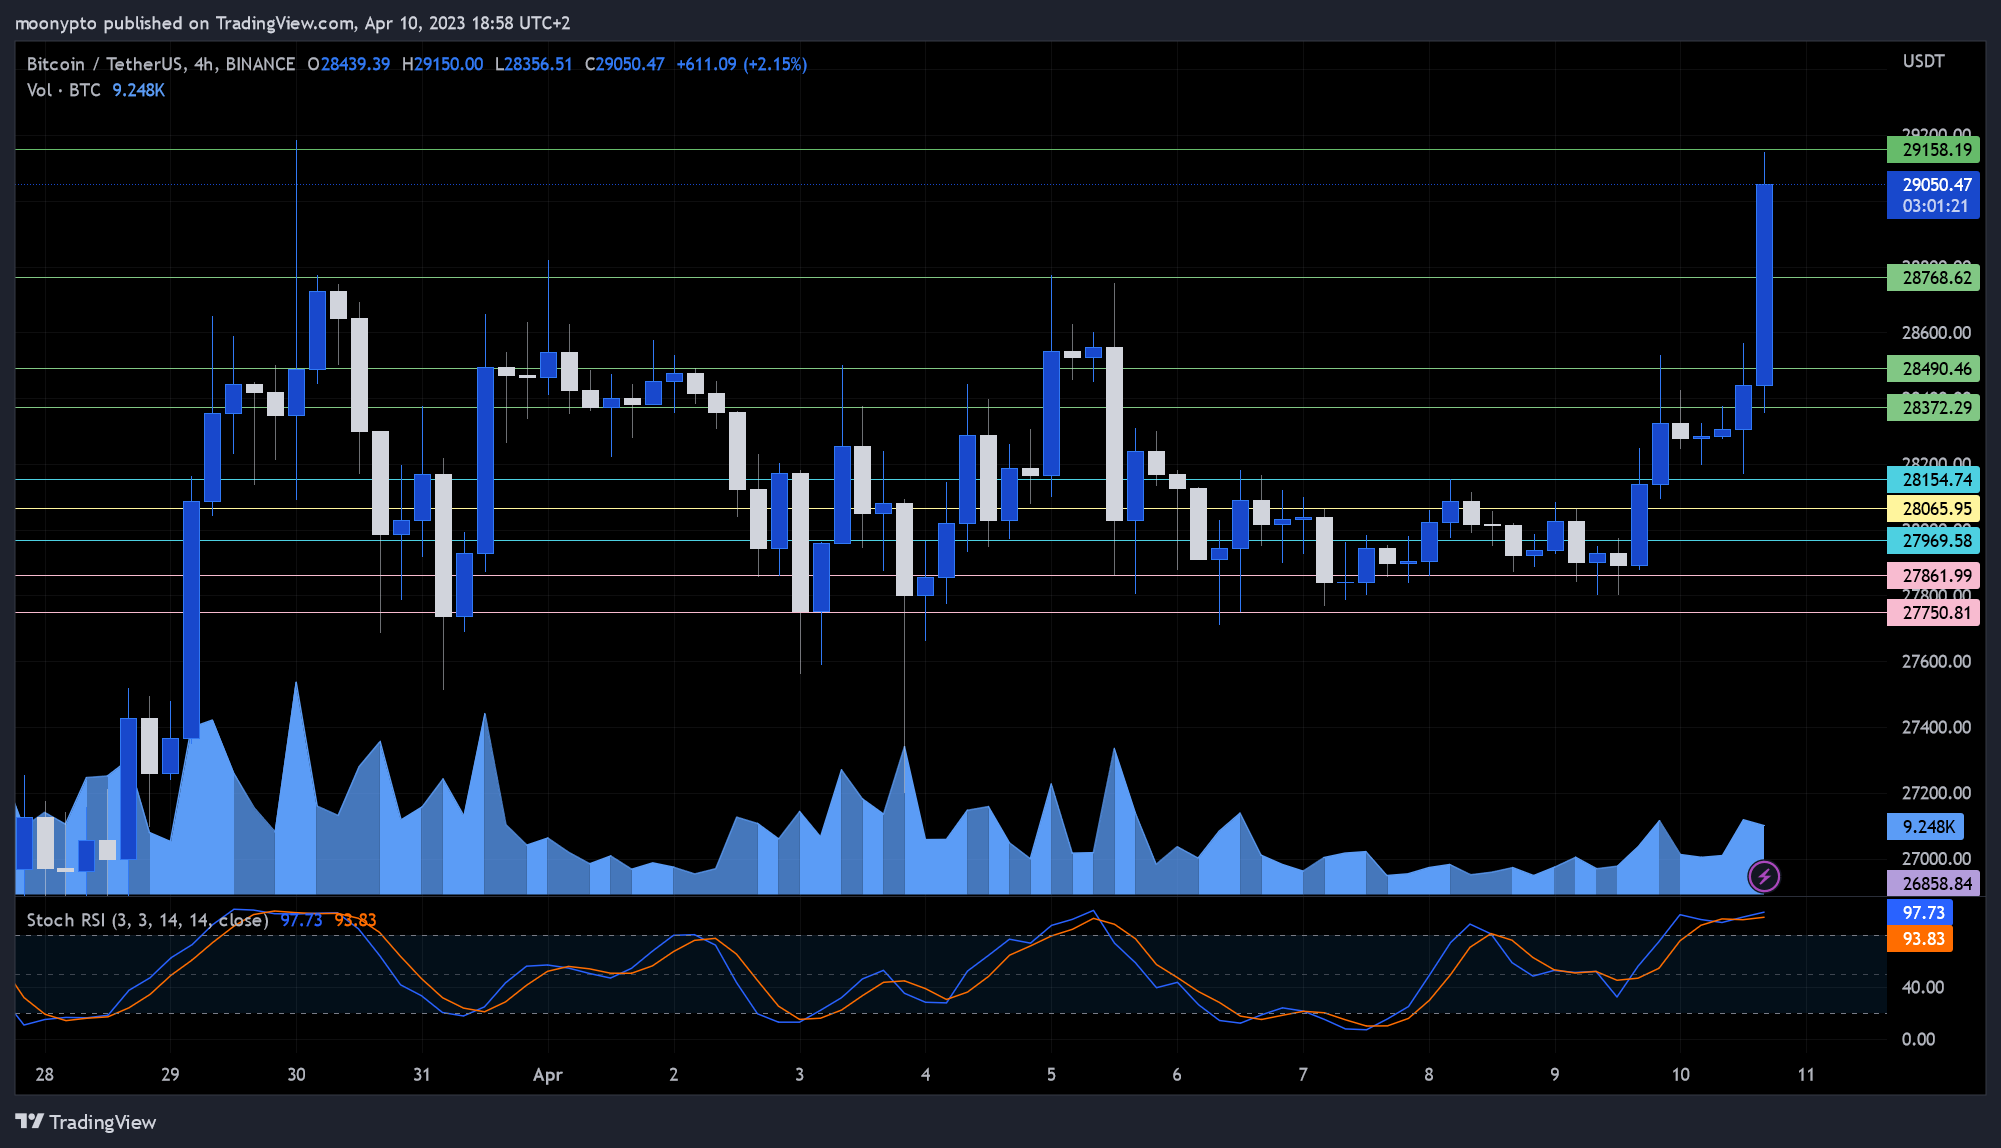Click the 27969.58 cyan price label
Image resolution: width=2001 pixels, height=1148 pixels.
pyautogui.click(x=1933, y=541)
